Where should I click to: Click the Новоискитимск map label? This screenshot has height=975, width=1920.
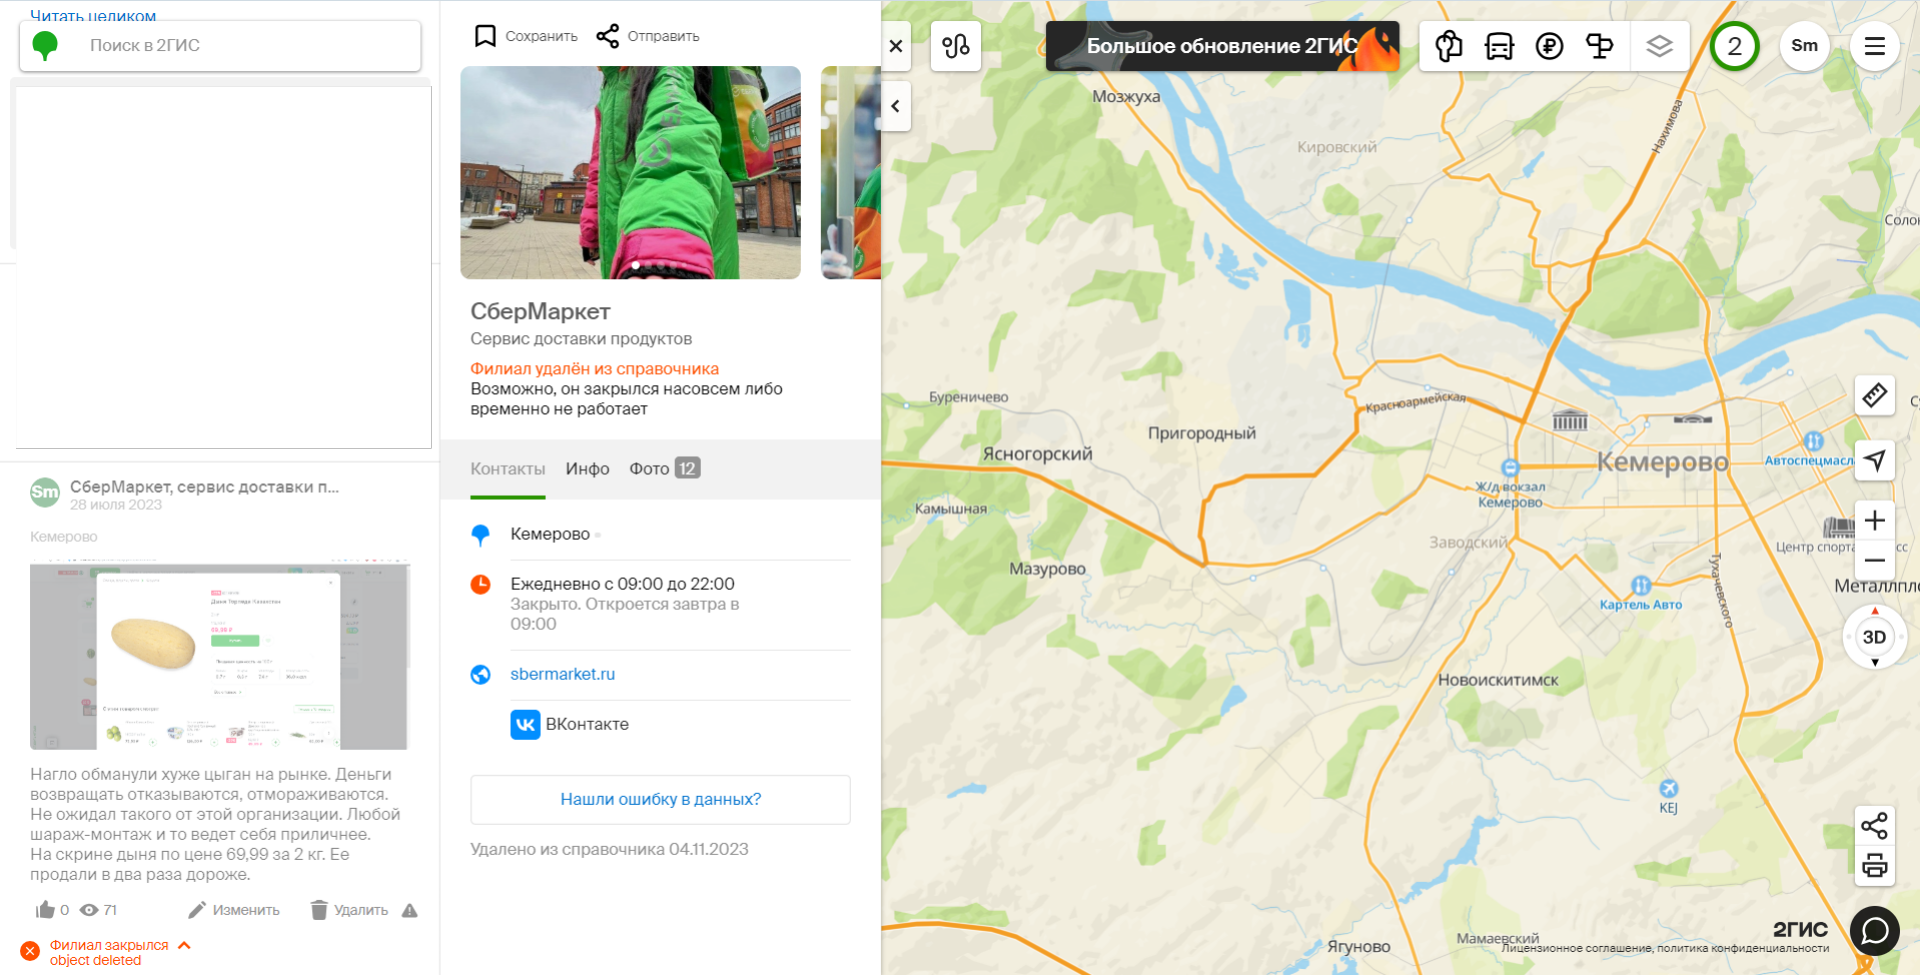coord(1498,680)
